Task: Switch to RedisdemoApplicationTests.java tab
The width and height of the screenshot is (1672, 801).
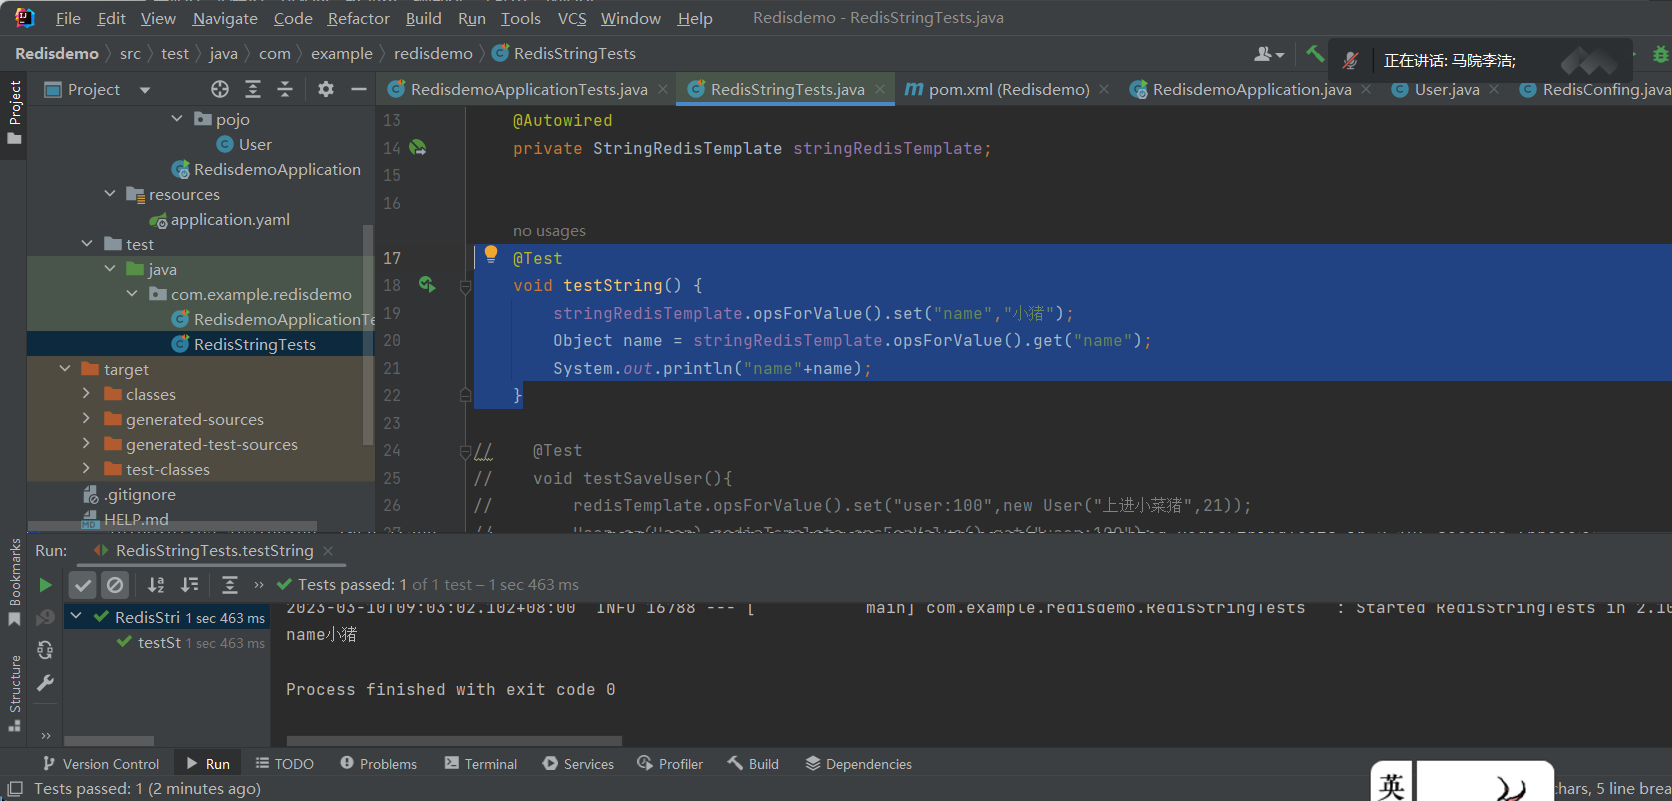Action: coord(529,89)
